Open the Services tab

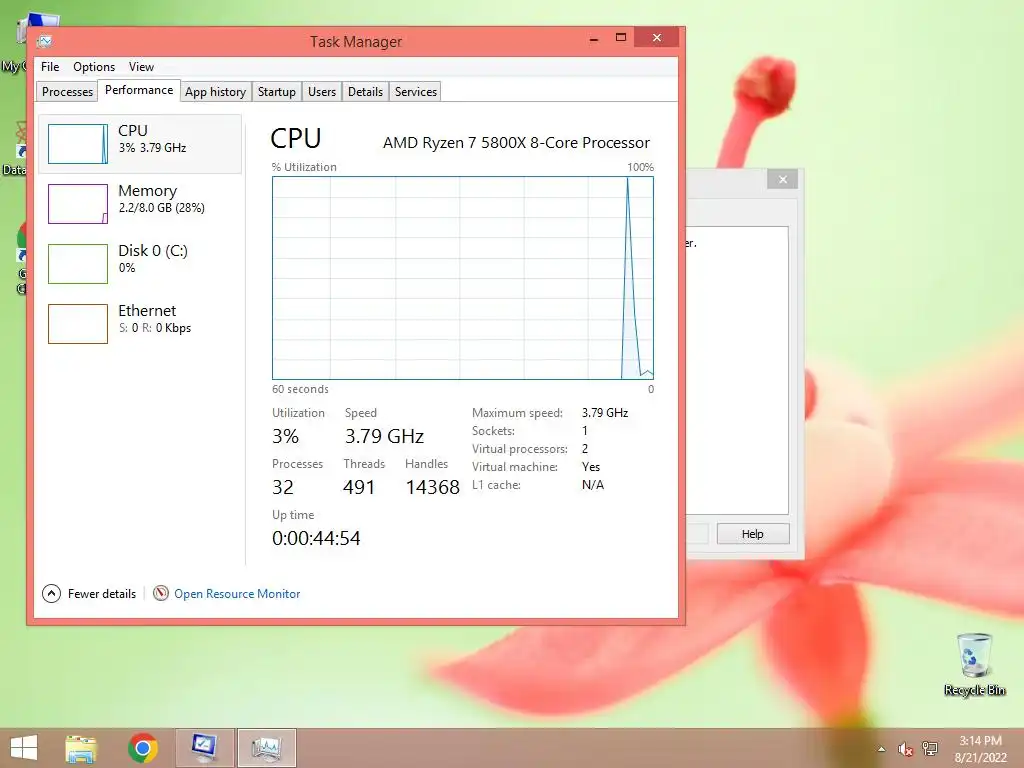point(415,91)
